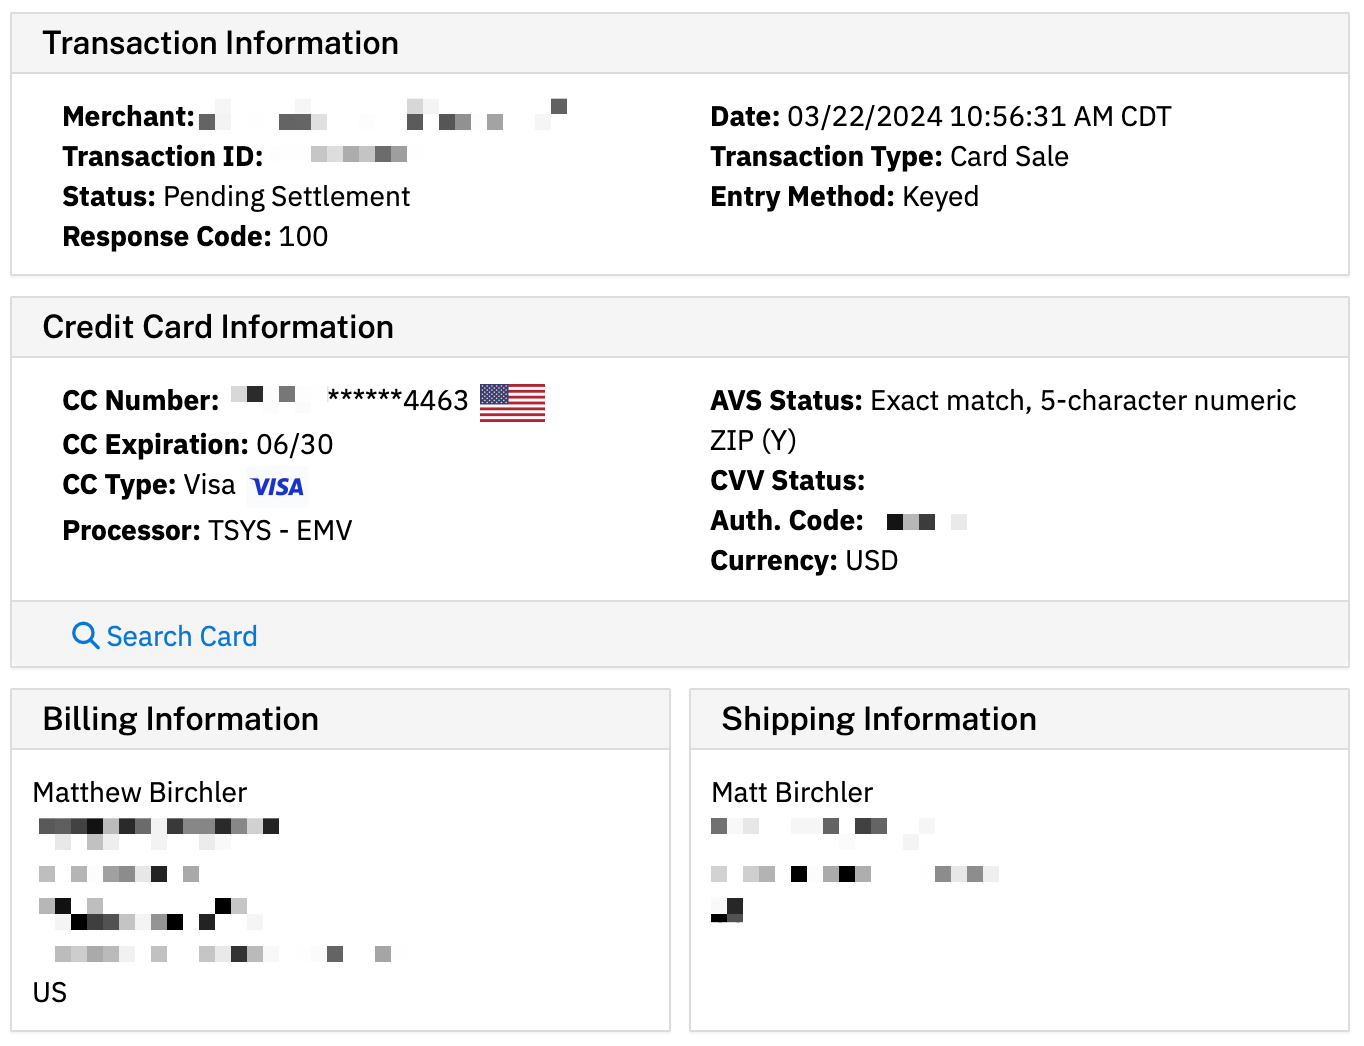Click the CC expiration 06/30

point(294,444)
